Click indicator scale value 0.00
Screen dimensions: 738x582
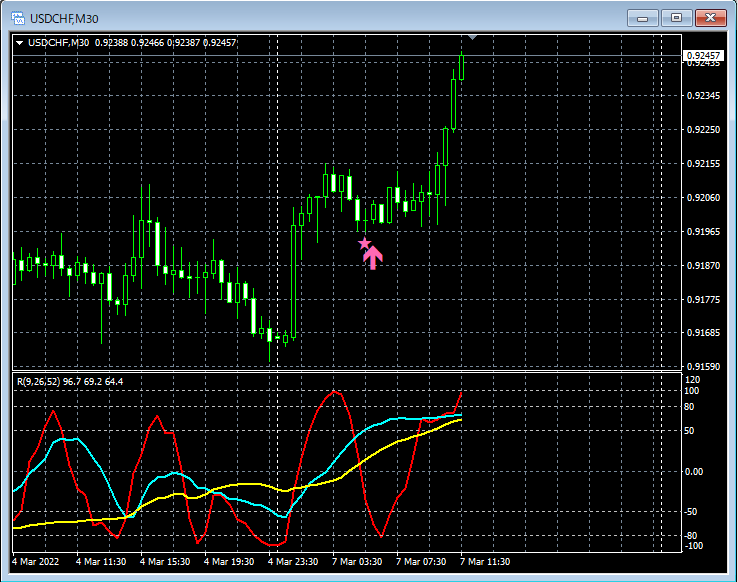(693, 472)
